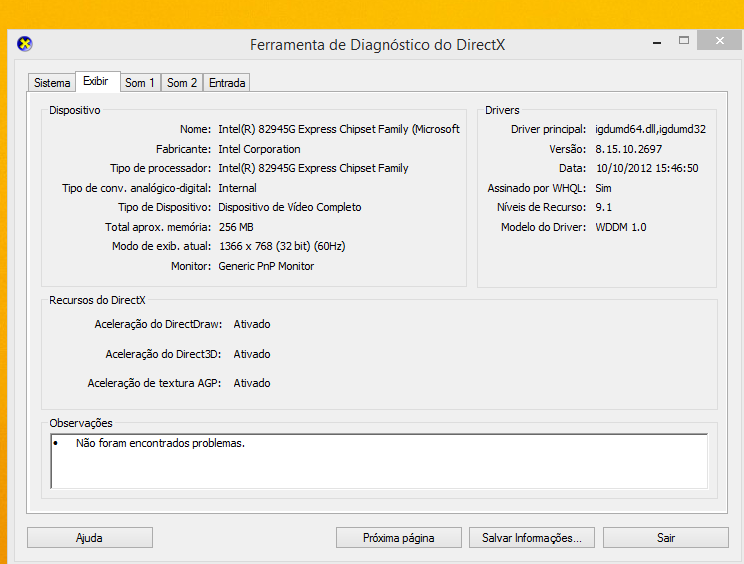Click the 'Intel Corporation' manufacturer value
The height and width of the screenshot is (564, 744).
coord(259,149)
